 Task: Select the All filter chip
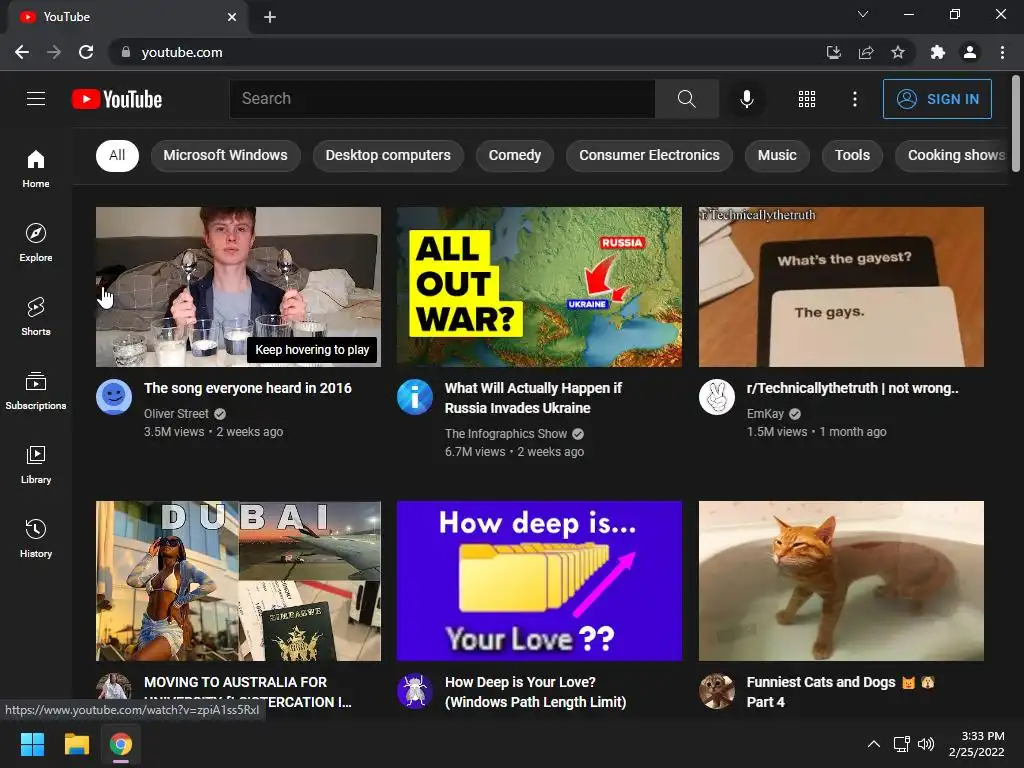click(118, 155)
